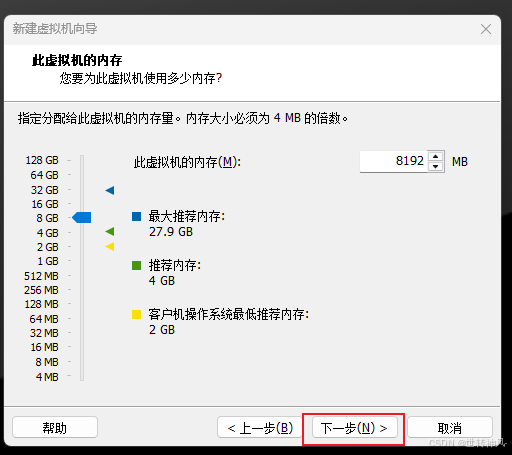
Task: Select the 128 MB slider label
Action: pos(42,304)
